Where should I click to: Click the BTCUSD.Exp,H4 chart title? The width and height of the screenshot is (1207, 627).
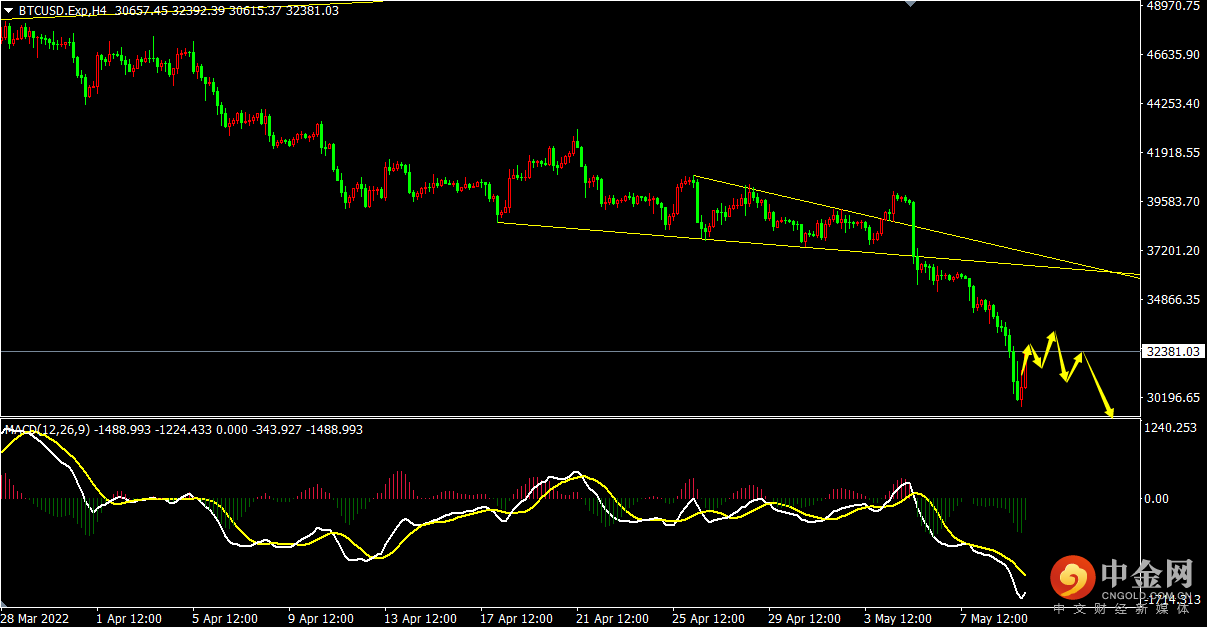[62, 11]
